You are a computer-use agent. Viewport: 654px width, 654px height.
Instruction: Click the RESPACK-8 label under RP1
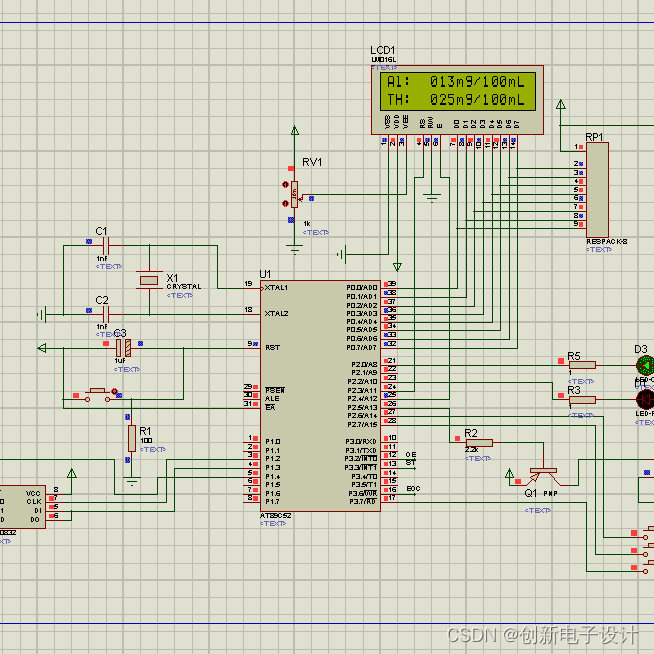pos(606,242)
